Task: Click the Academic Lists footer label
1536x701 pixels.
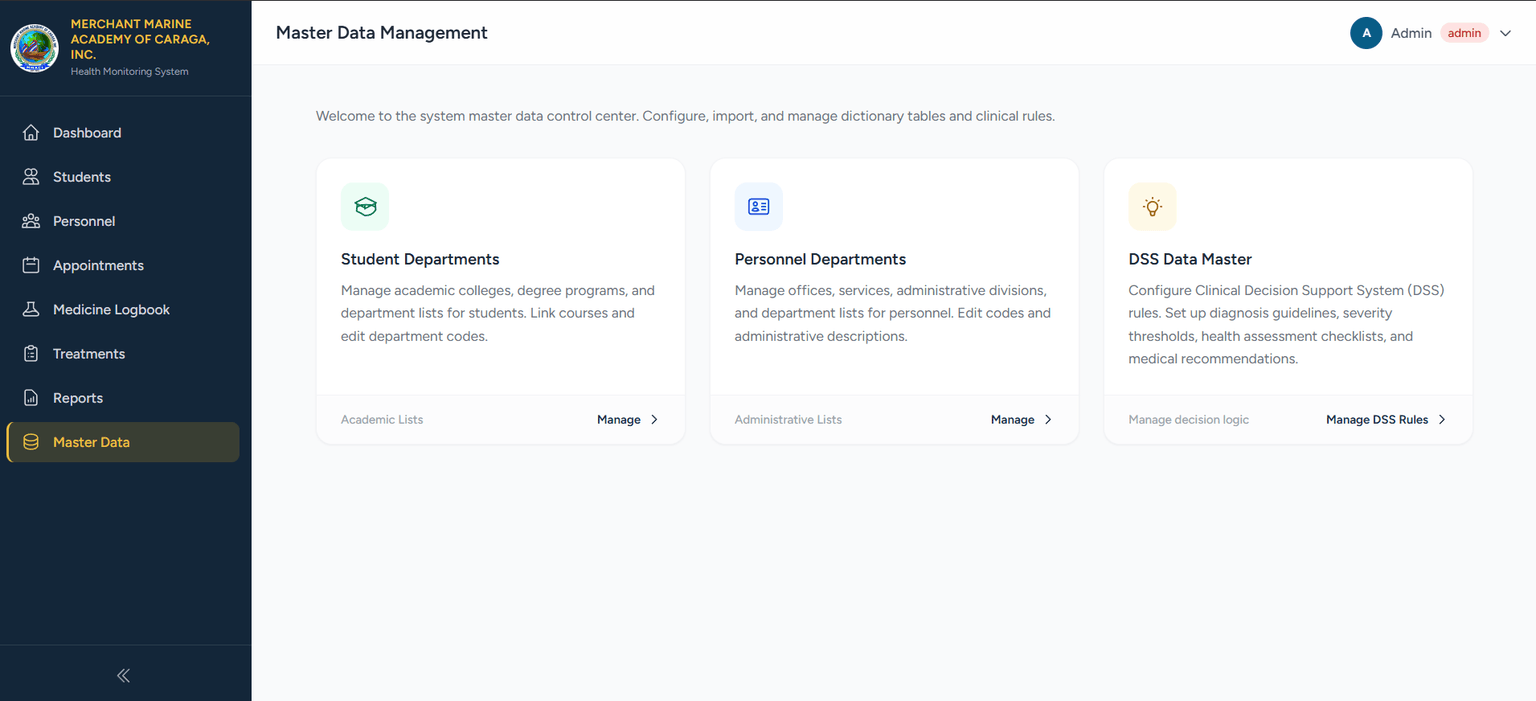Action: click(x=382, y=420)
